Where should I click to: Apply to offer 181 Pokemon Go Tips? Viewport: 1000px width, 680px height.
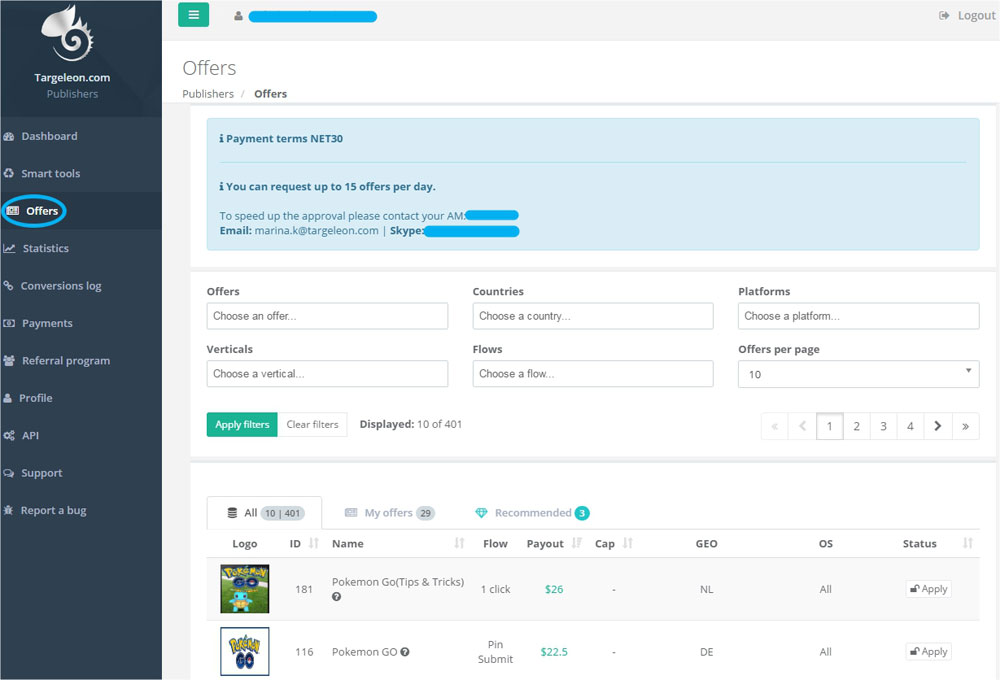point(929,589)
